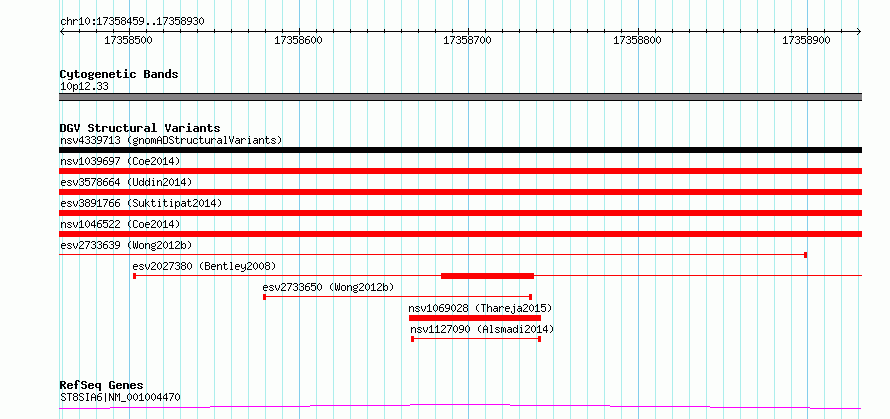Click the chr10:17358459..17358930 coordinate label

[x=132, y=22]
